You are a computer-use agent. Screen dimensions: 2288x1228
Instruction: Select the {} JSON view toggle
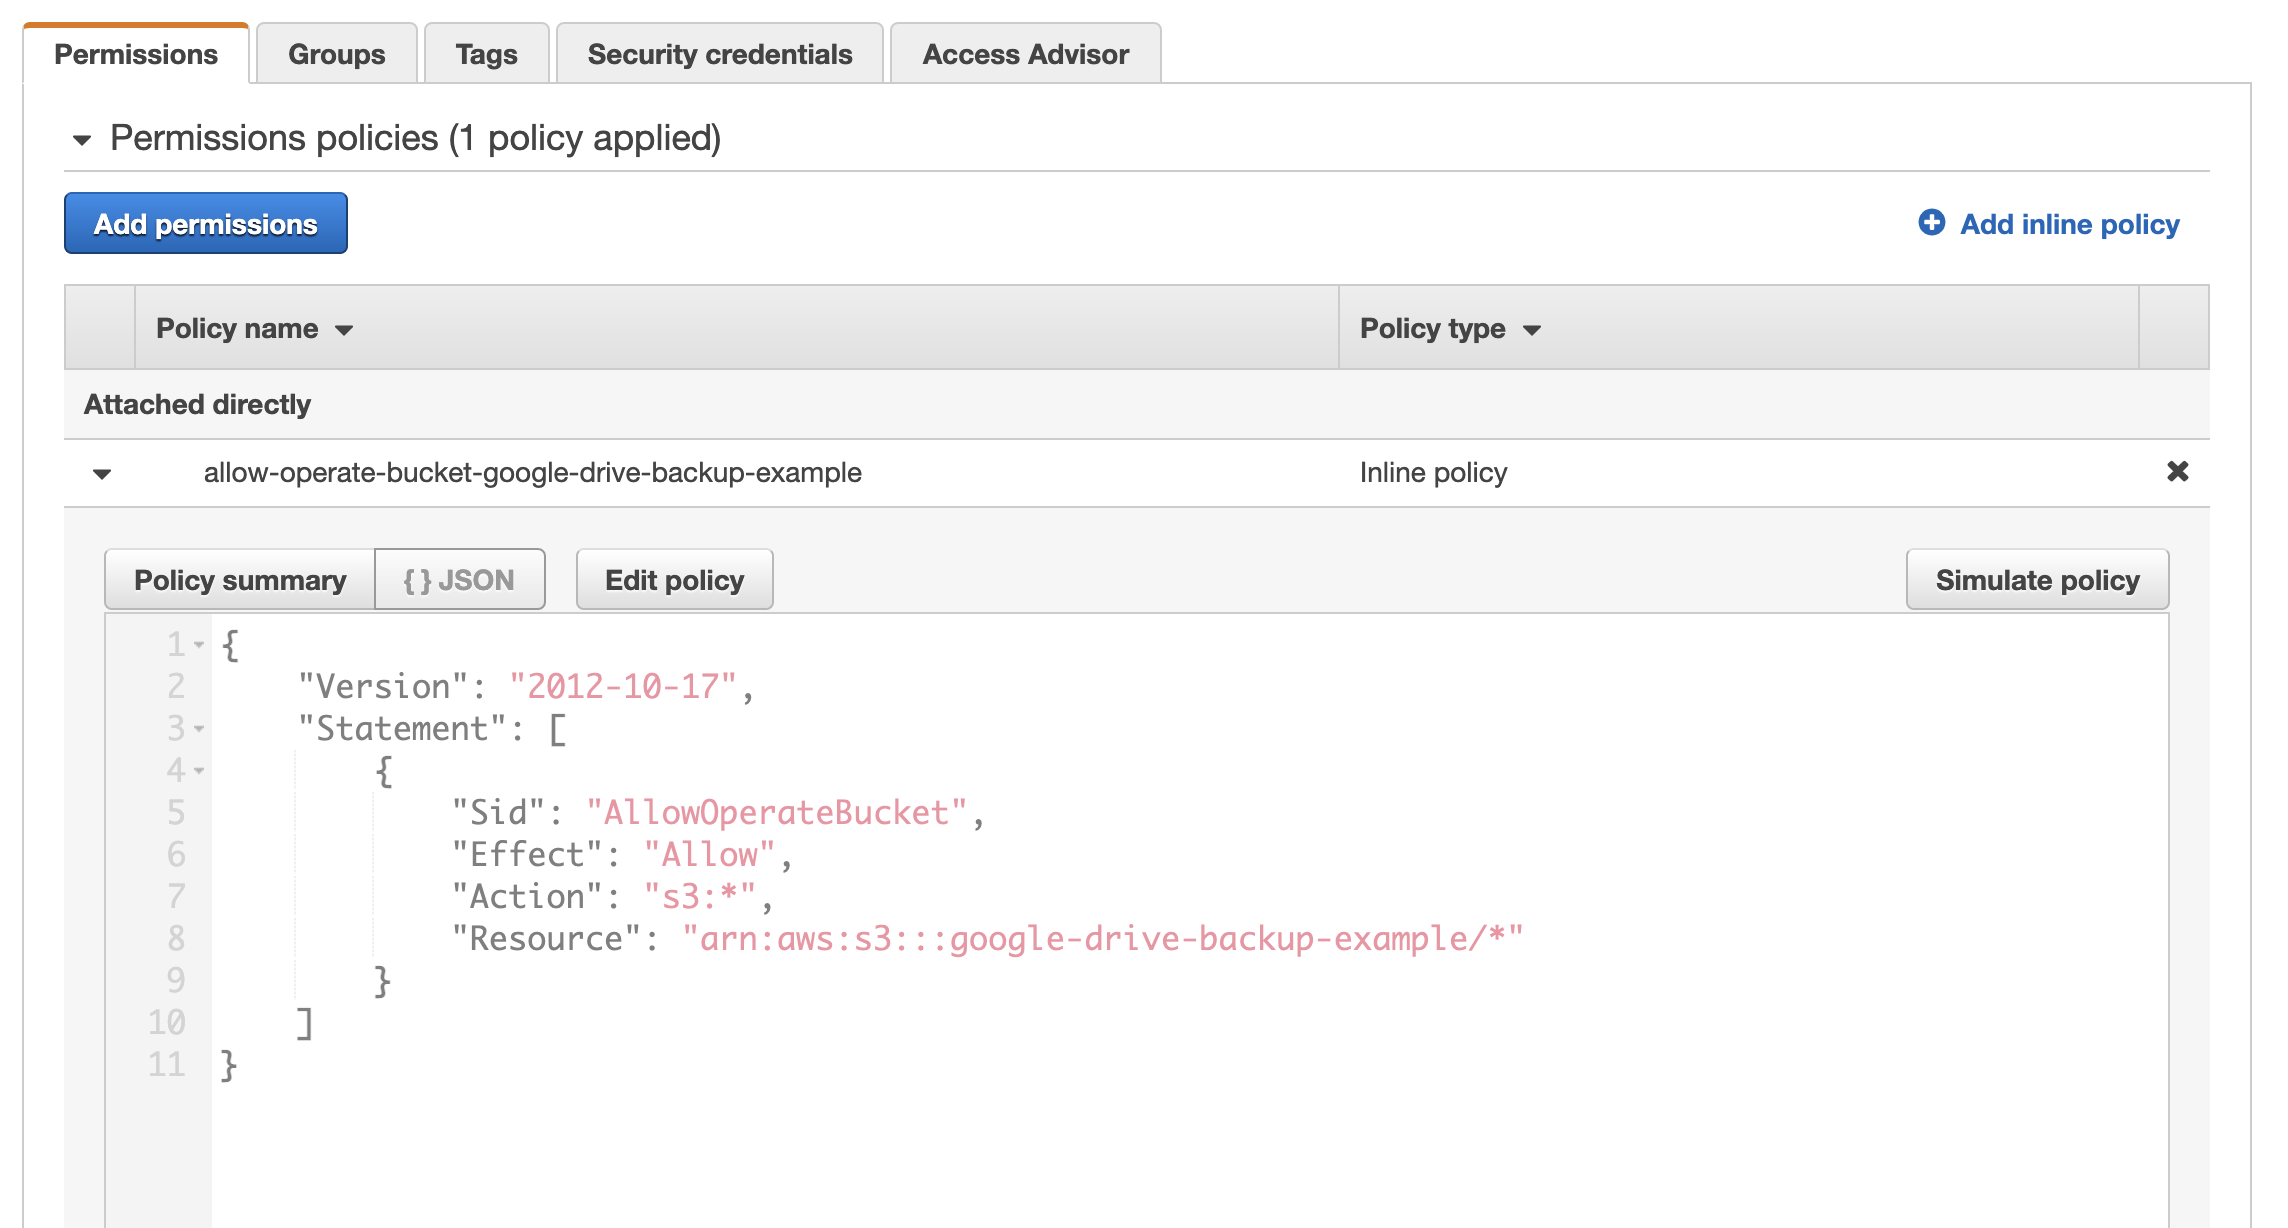(x=459, y=580)
